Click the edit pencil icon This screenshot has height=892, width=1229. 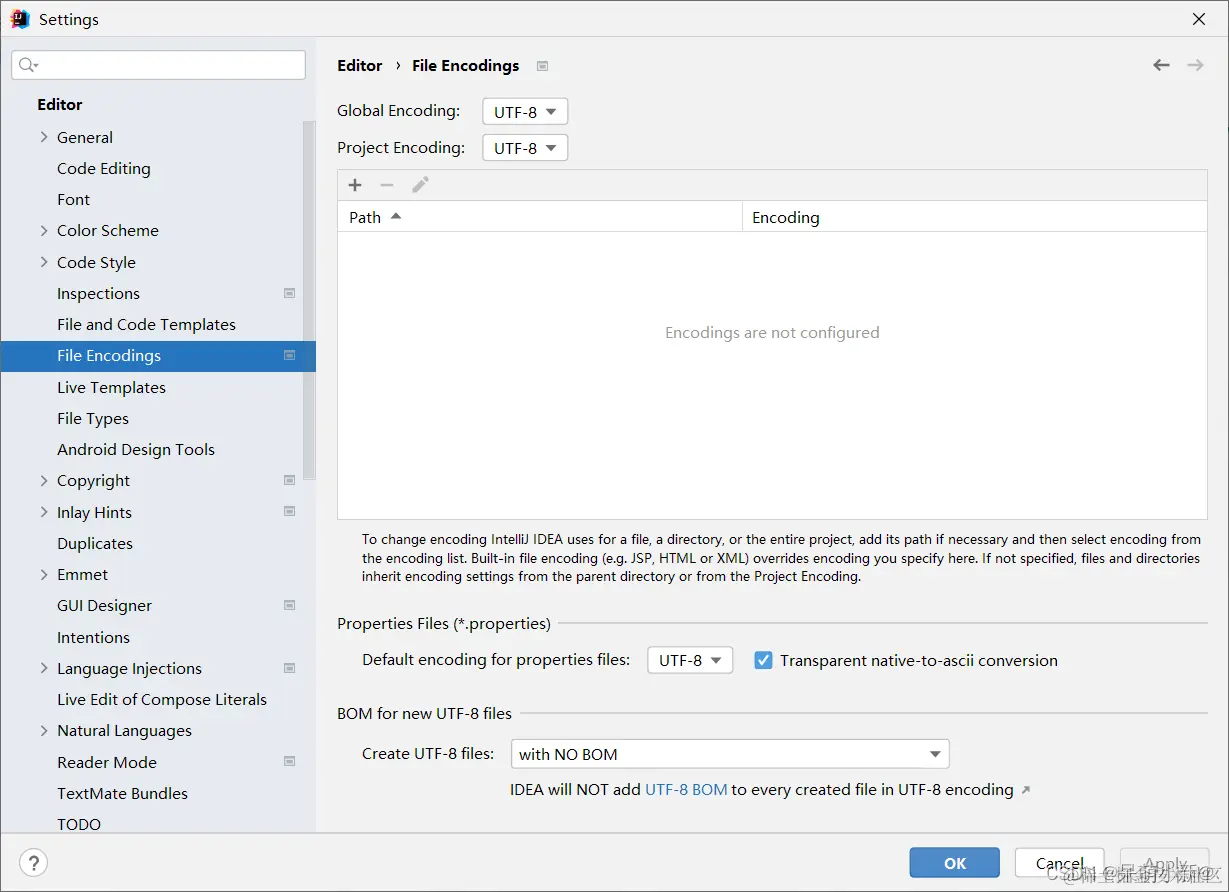click(420, 185)
